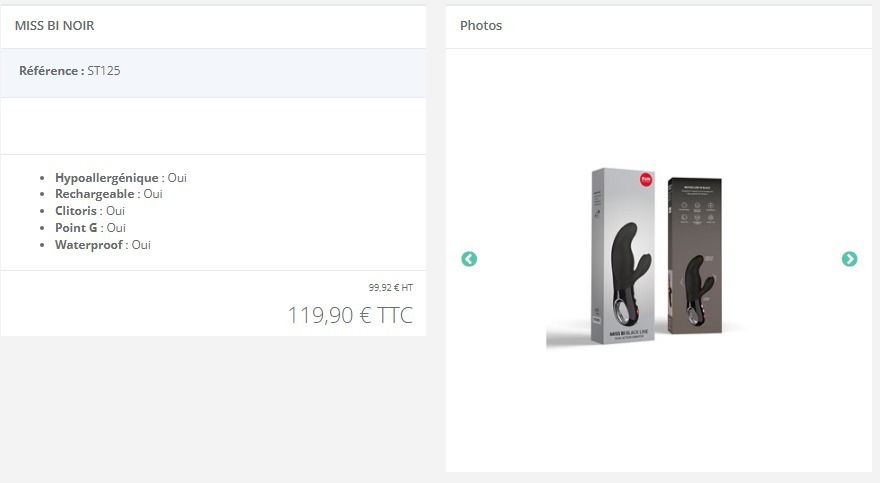Image resolution: width=880 pixels, height=483 pixels.
Task: Click the Waterproof attribute line
Action: 103,245
